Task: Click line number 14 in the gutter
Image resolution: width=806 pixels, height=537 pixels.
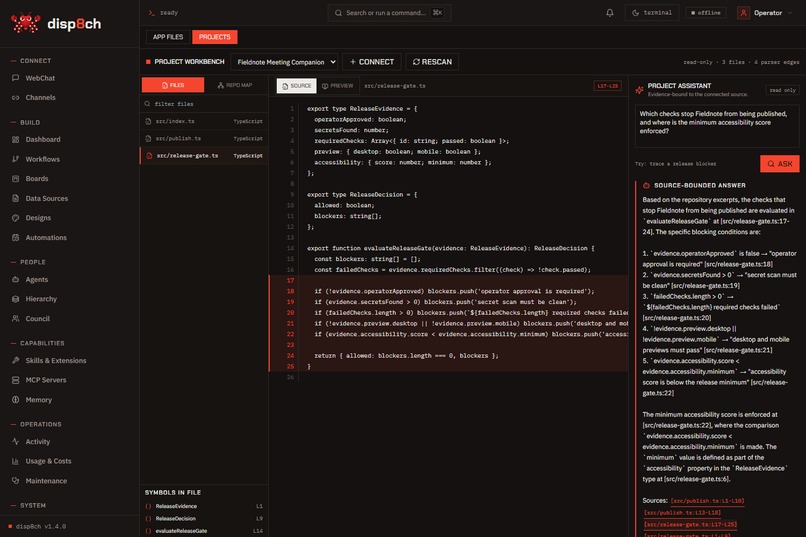Action: [x=290, y=249]
